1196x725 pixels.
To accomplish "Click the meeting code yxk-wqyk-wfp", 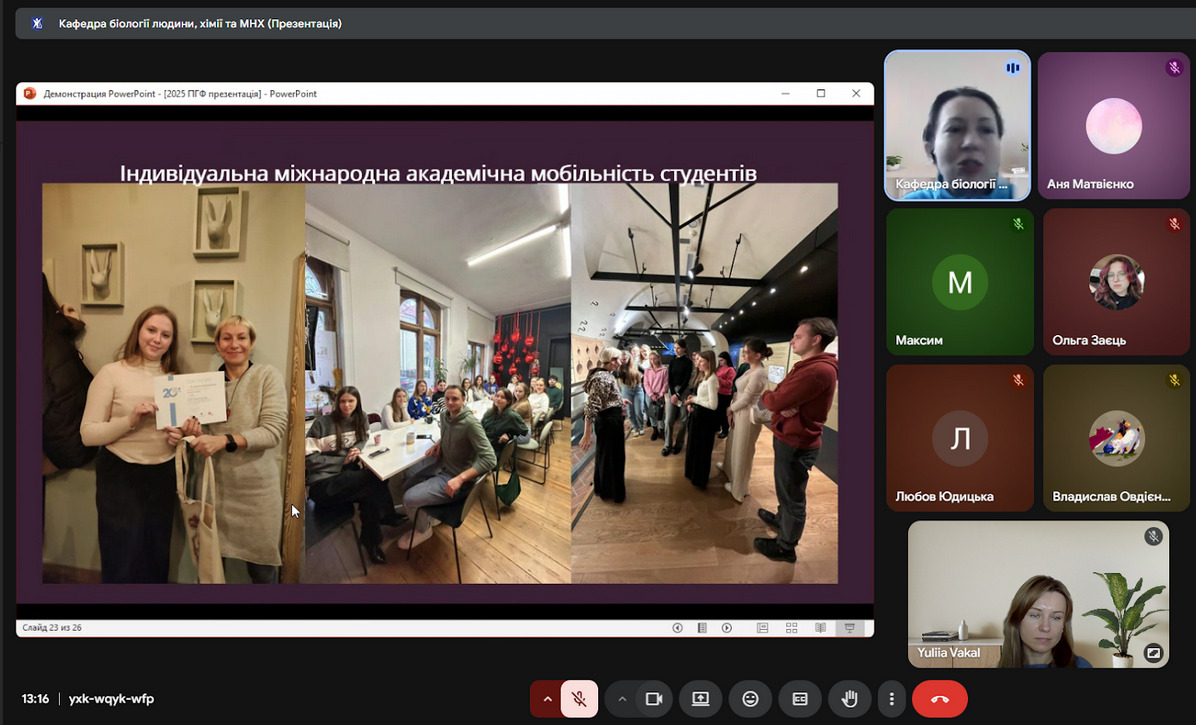I will coord(111,699).
